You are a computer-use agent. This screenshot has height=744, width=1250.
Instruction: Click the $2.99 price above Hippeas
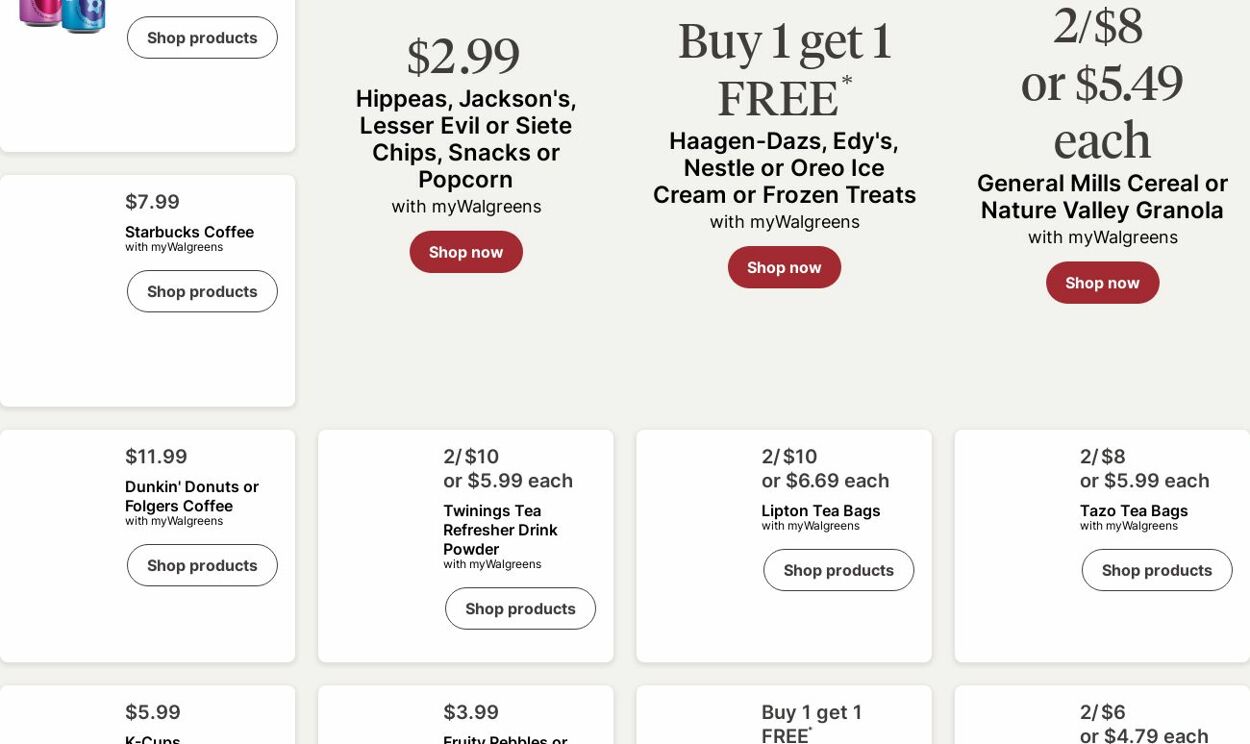(x=463, y=57)
